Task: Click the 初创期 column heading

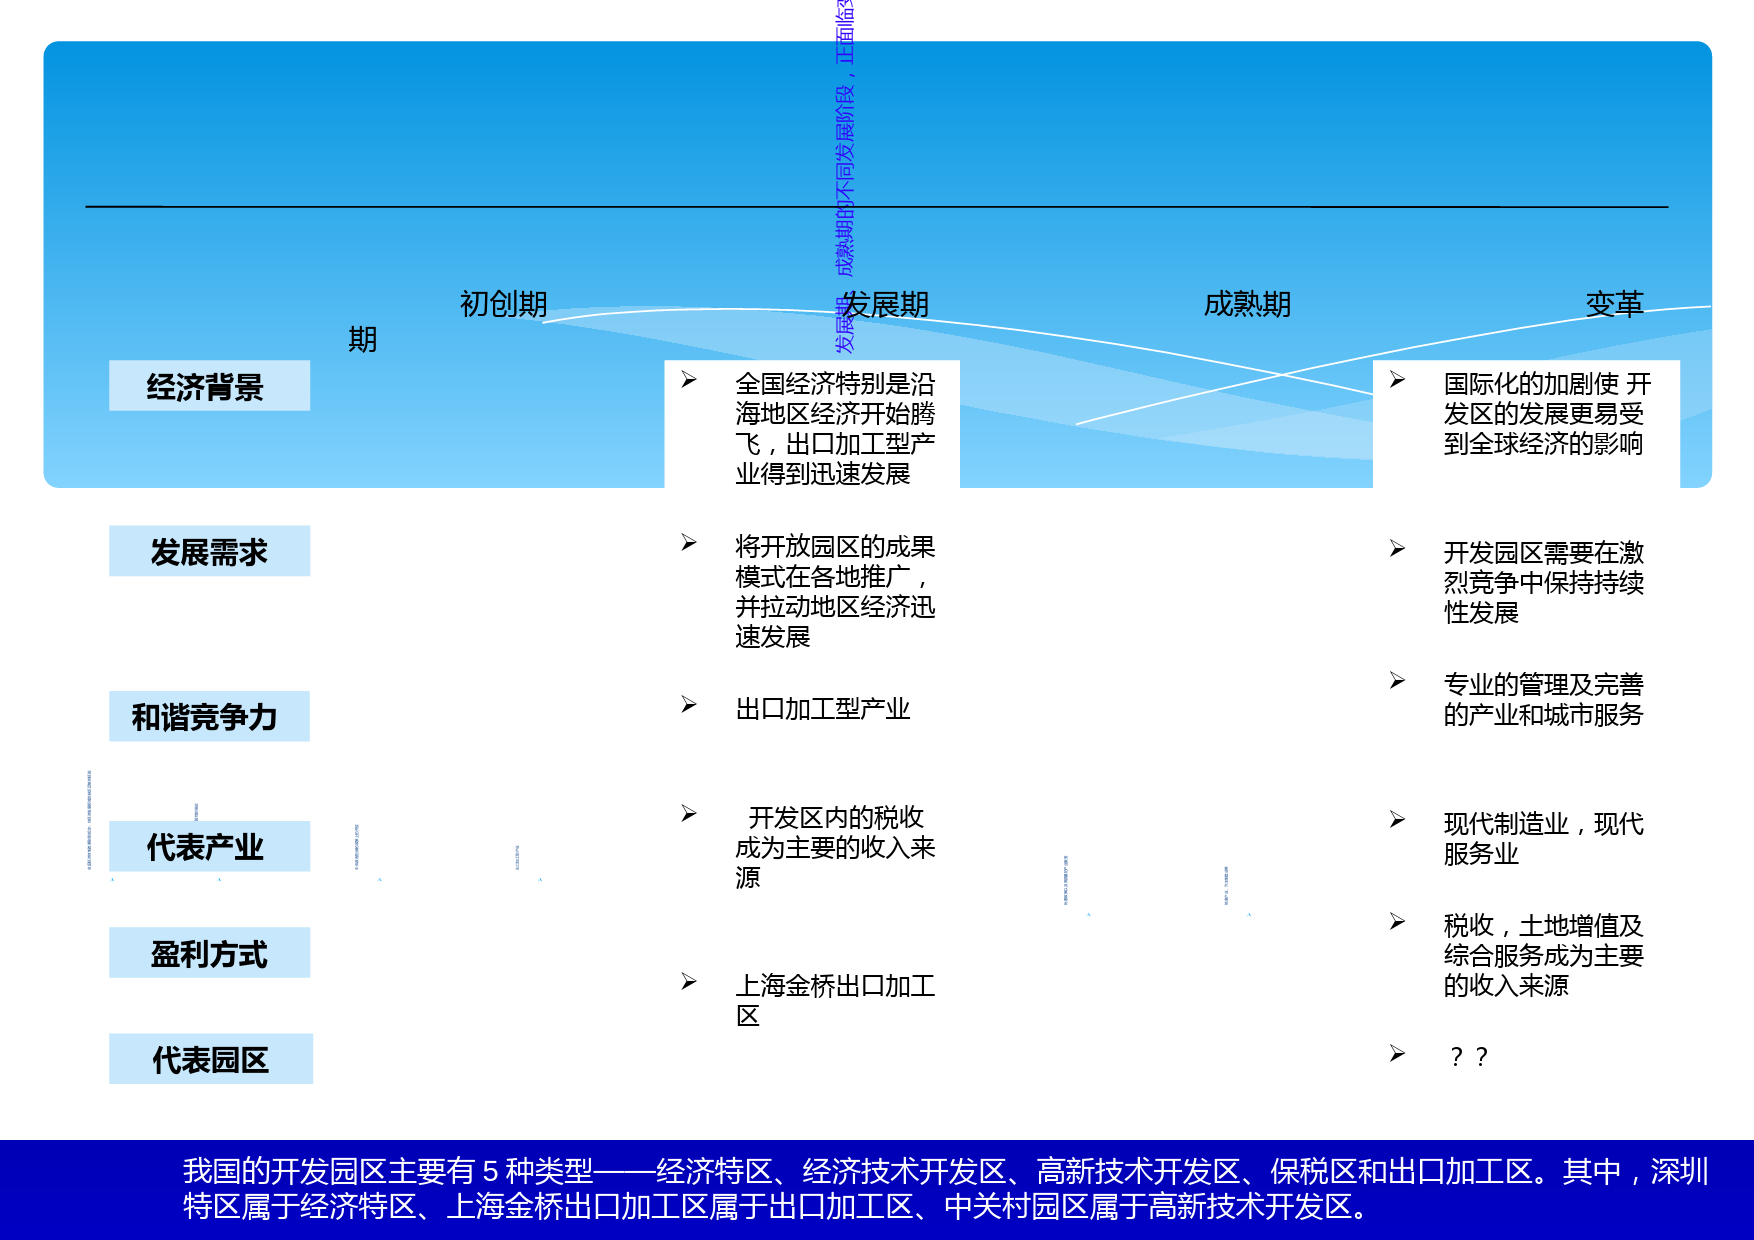Action: [x=503, y=304]
